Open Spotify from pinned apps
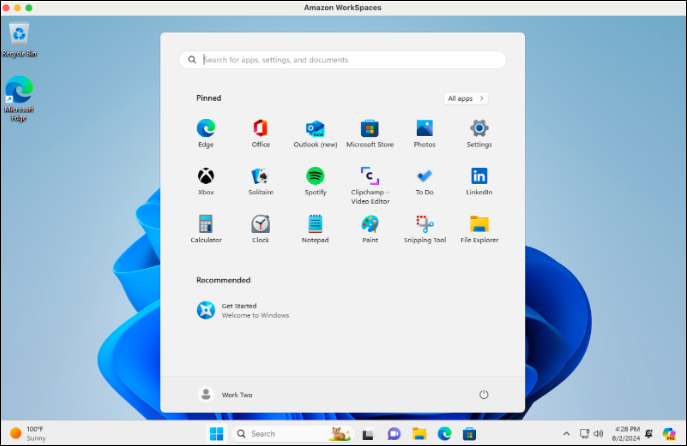This screenshot has height=446, width=687. (315, 176)
